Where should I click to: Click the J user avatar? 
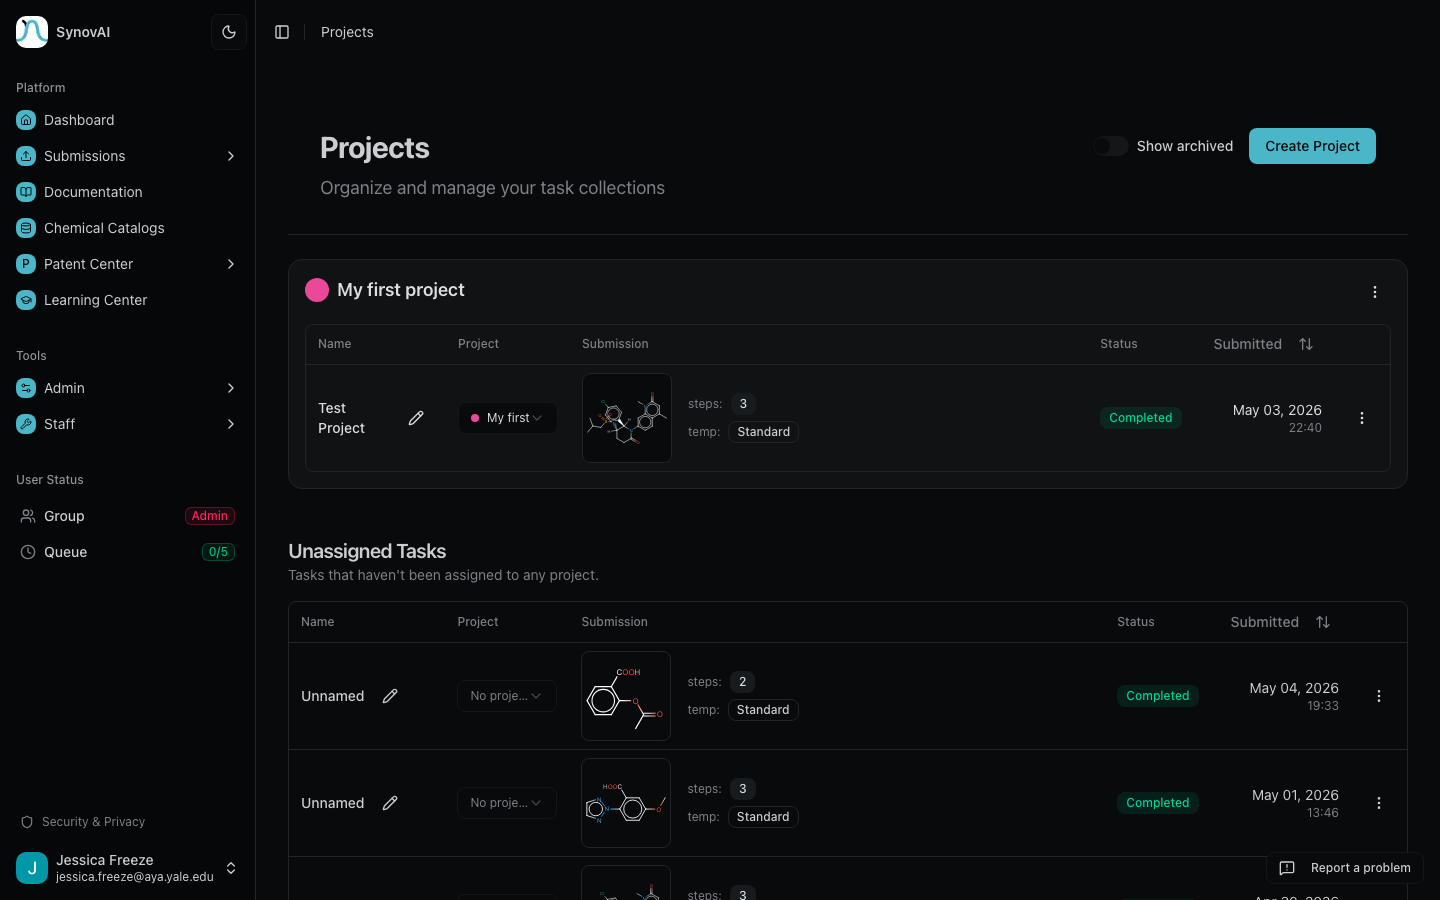(32, 868)
